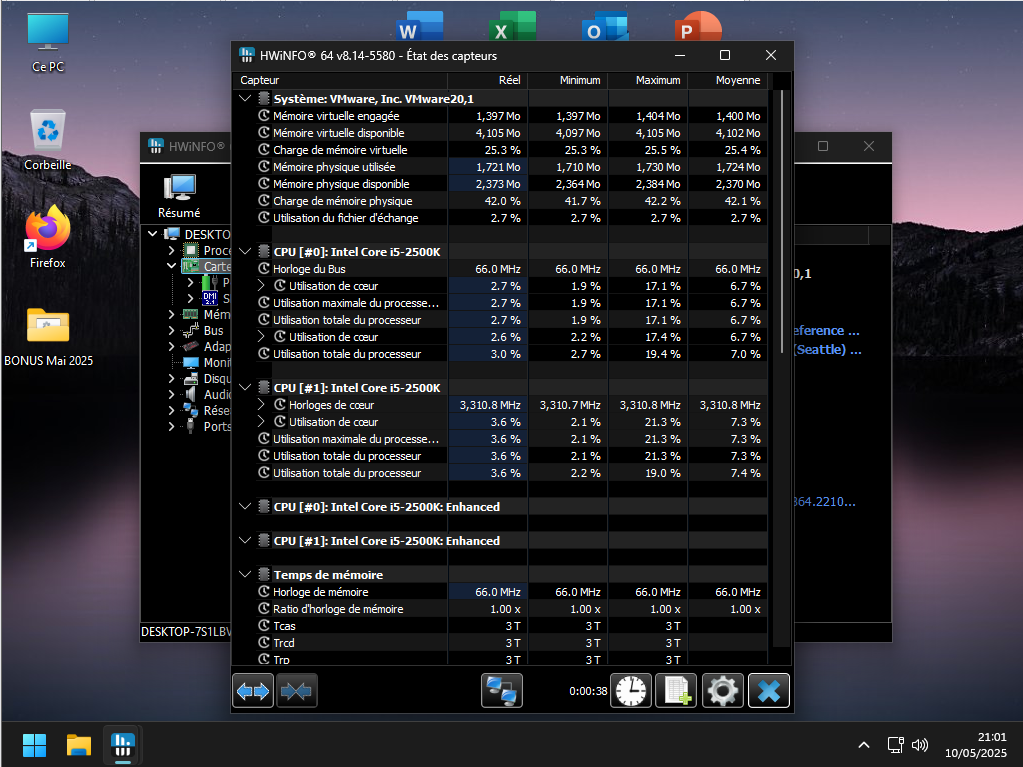
Task: Open File Explorer from the taskbar
Action: coord(79,745)
